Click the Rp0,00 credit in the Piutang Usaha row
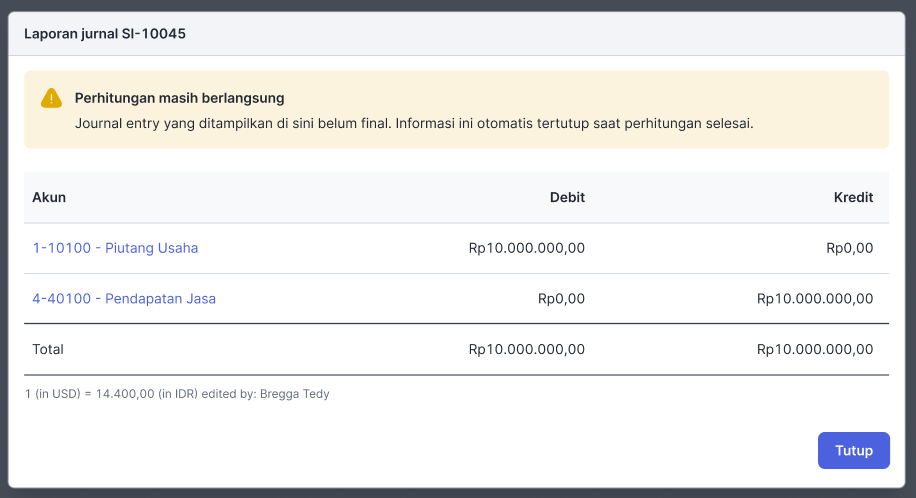The width and height of the screenshot is (916, 498). (849, 248)
